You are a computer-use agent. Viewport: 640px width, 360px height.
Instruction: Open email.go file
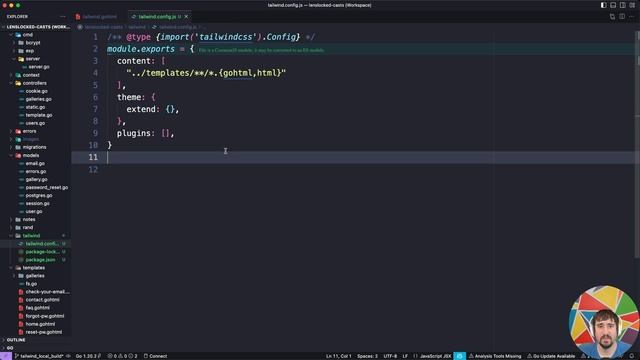tap(35, 163)
